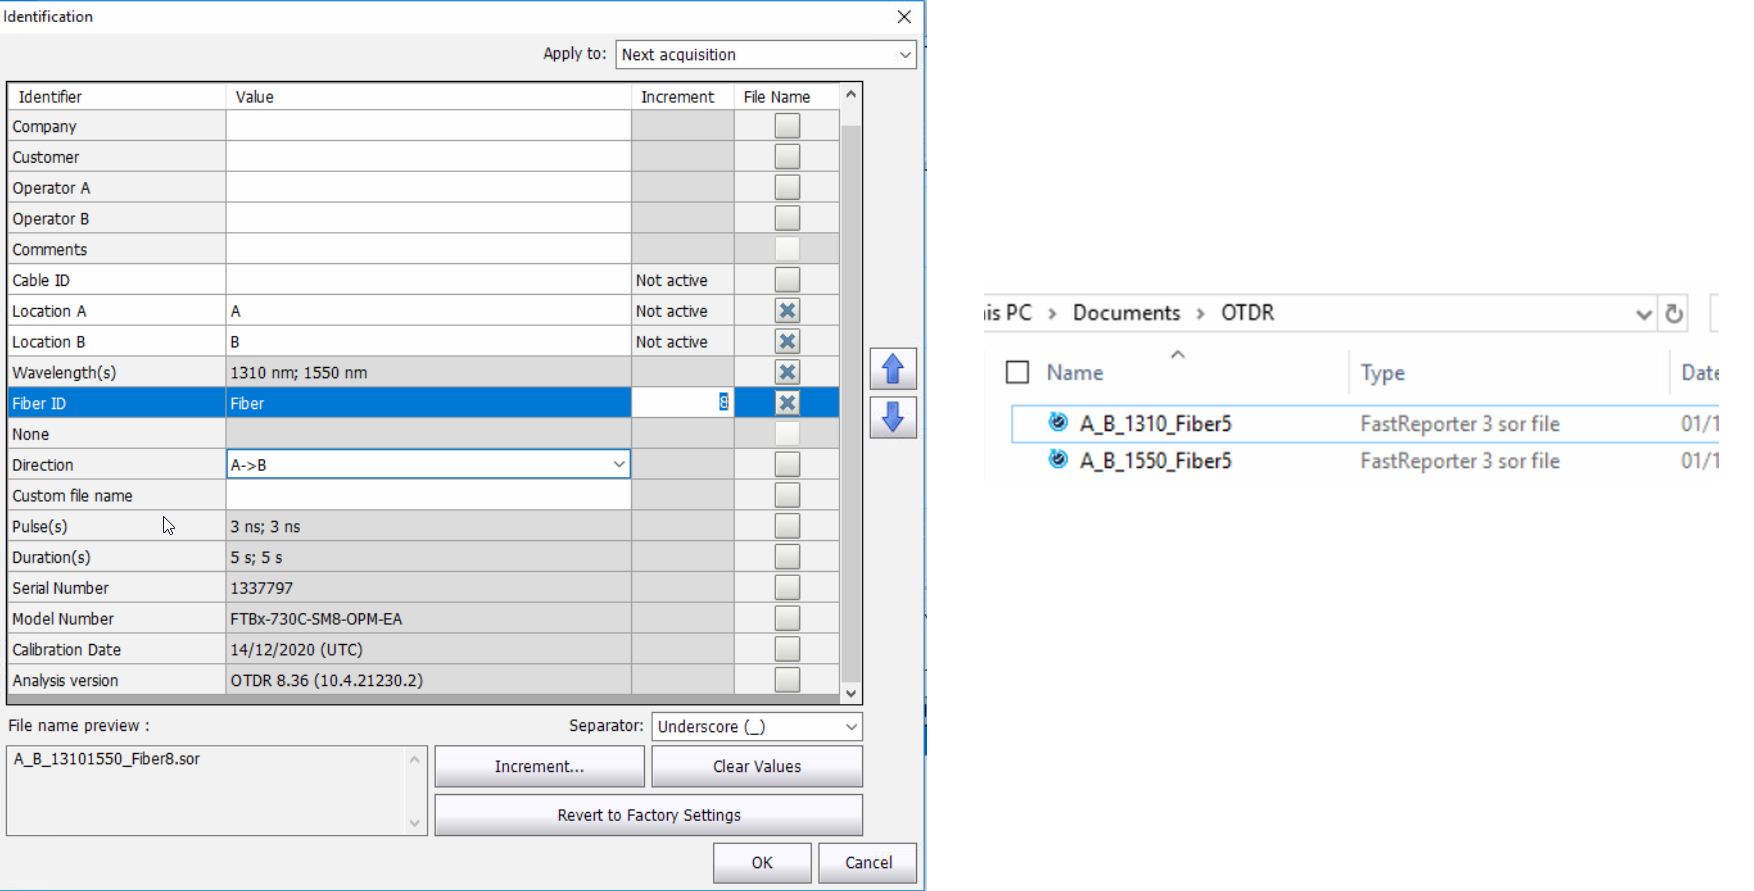Toggle File Name checkbox for Serial Number
Image resolution: width=1754 pixels, height=891 pixels.
[787, 587]
